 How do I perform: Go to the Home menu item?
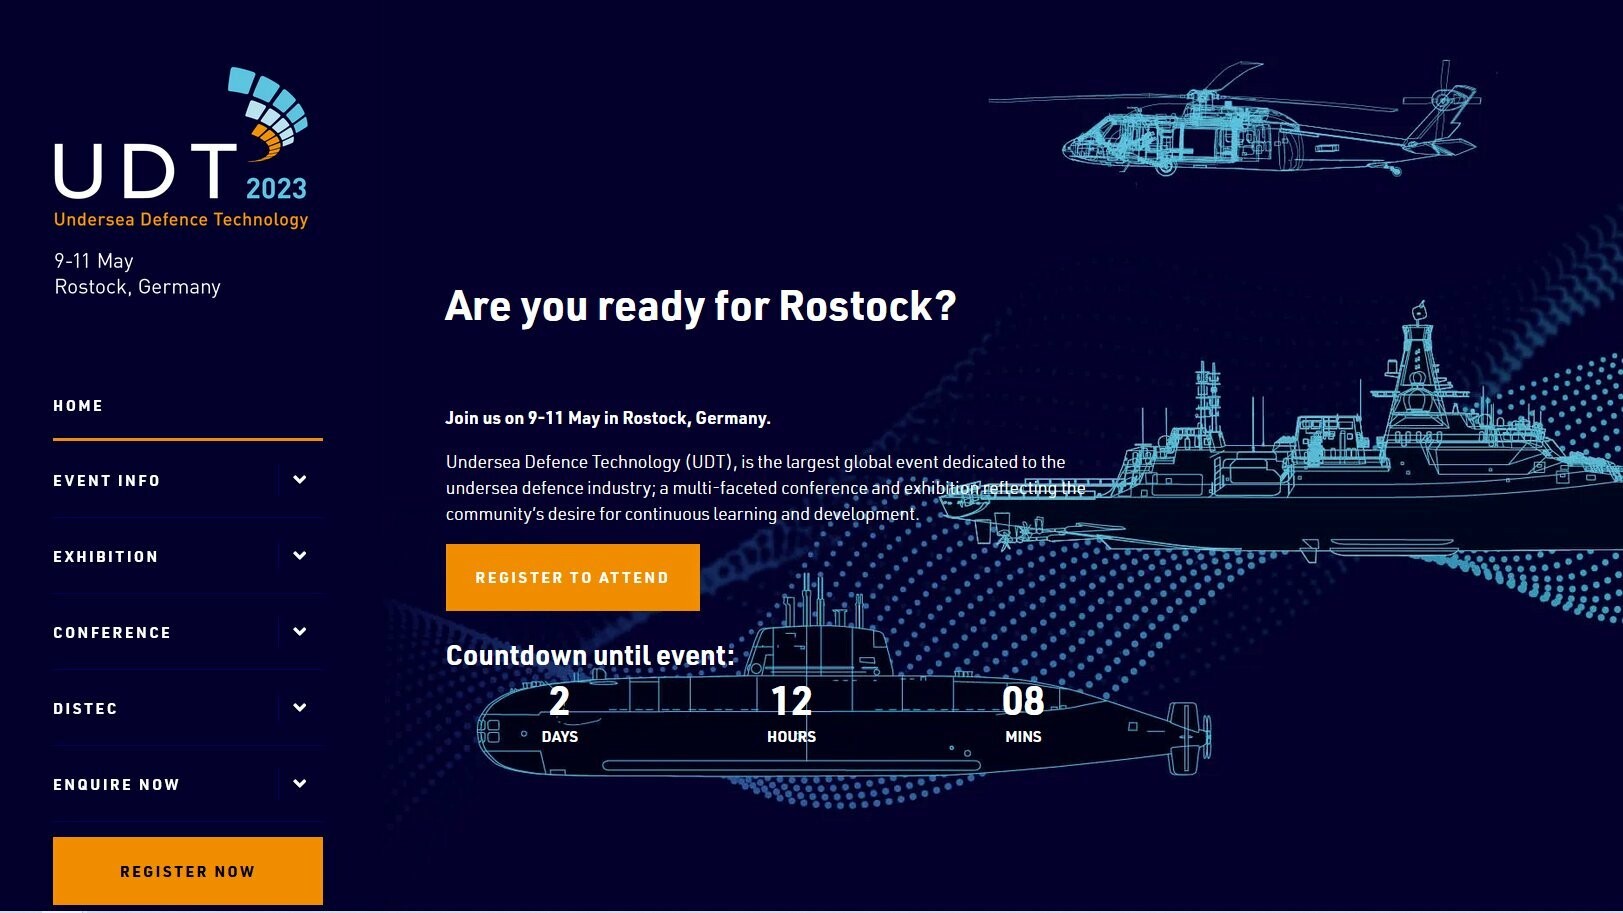point(78,406)
